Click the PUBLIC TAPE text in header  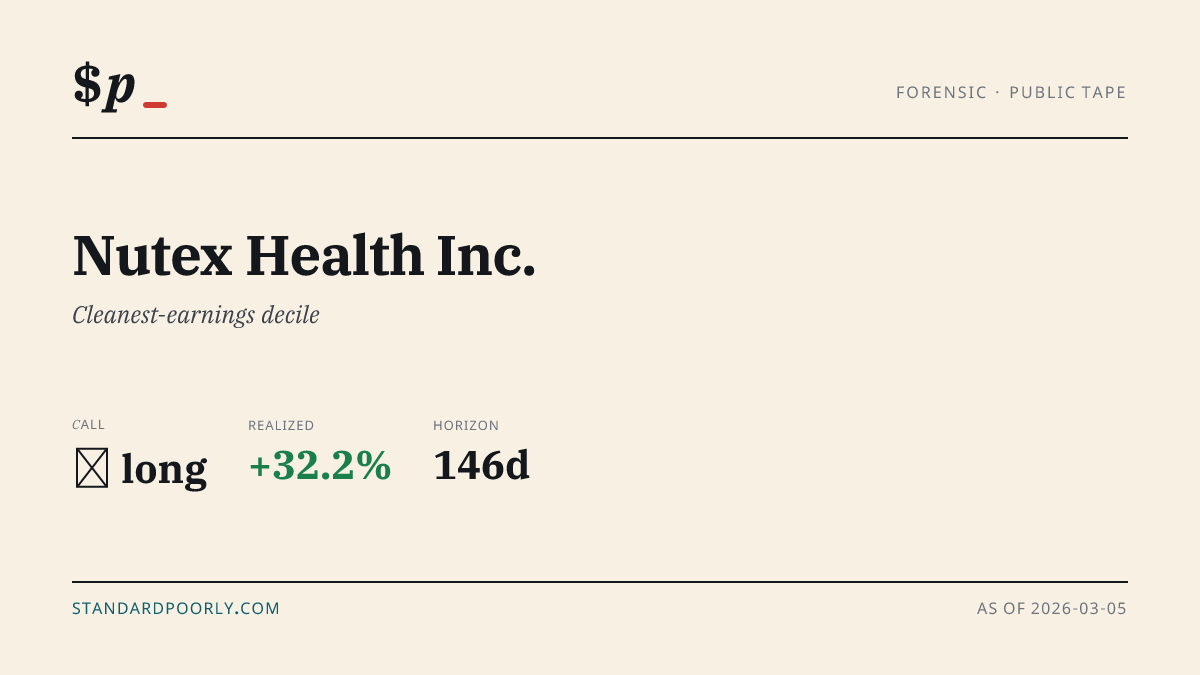1068,92
